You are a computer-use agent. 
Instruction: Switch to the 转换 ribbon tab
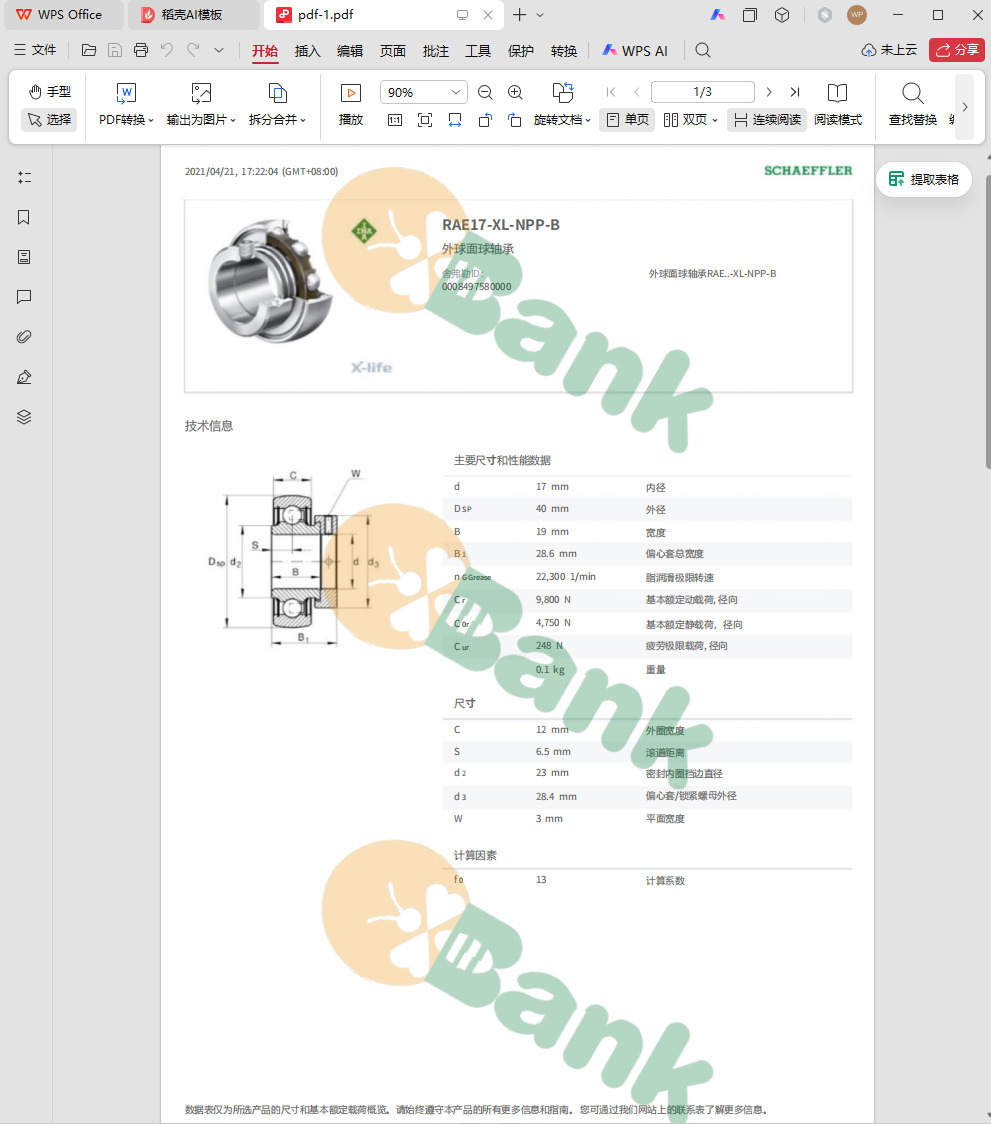point(564,51)
